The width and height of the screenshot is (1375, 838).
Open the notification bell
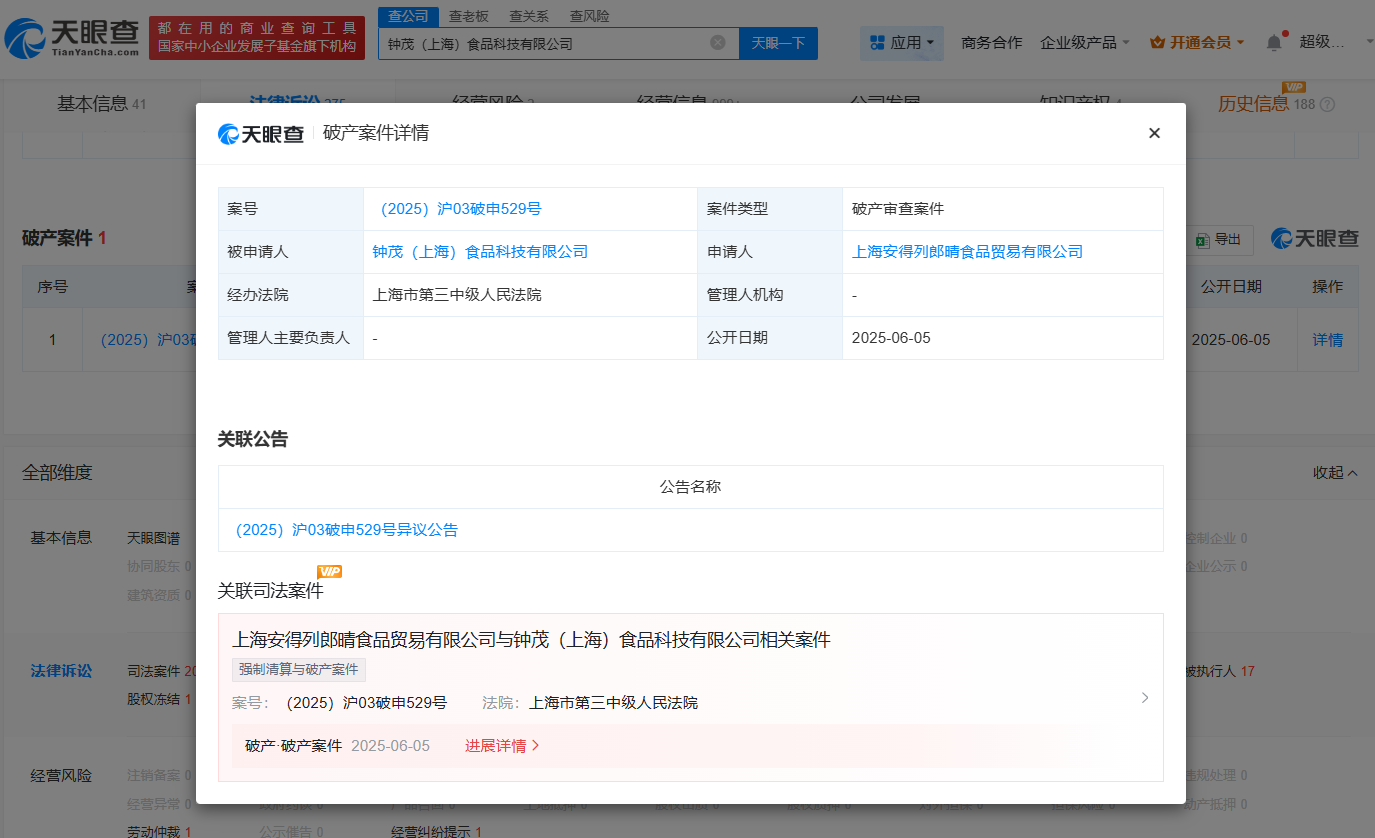click(x=1273, y=43)
